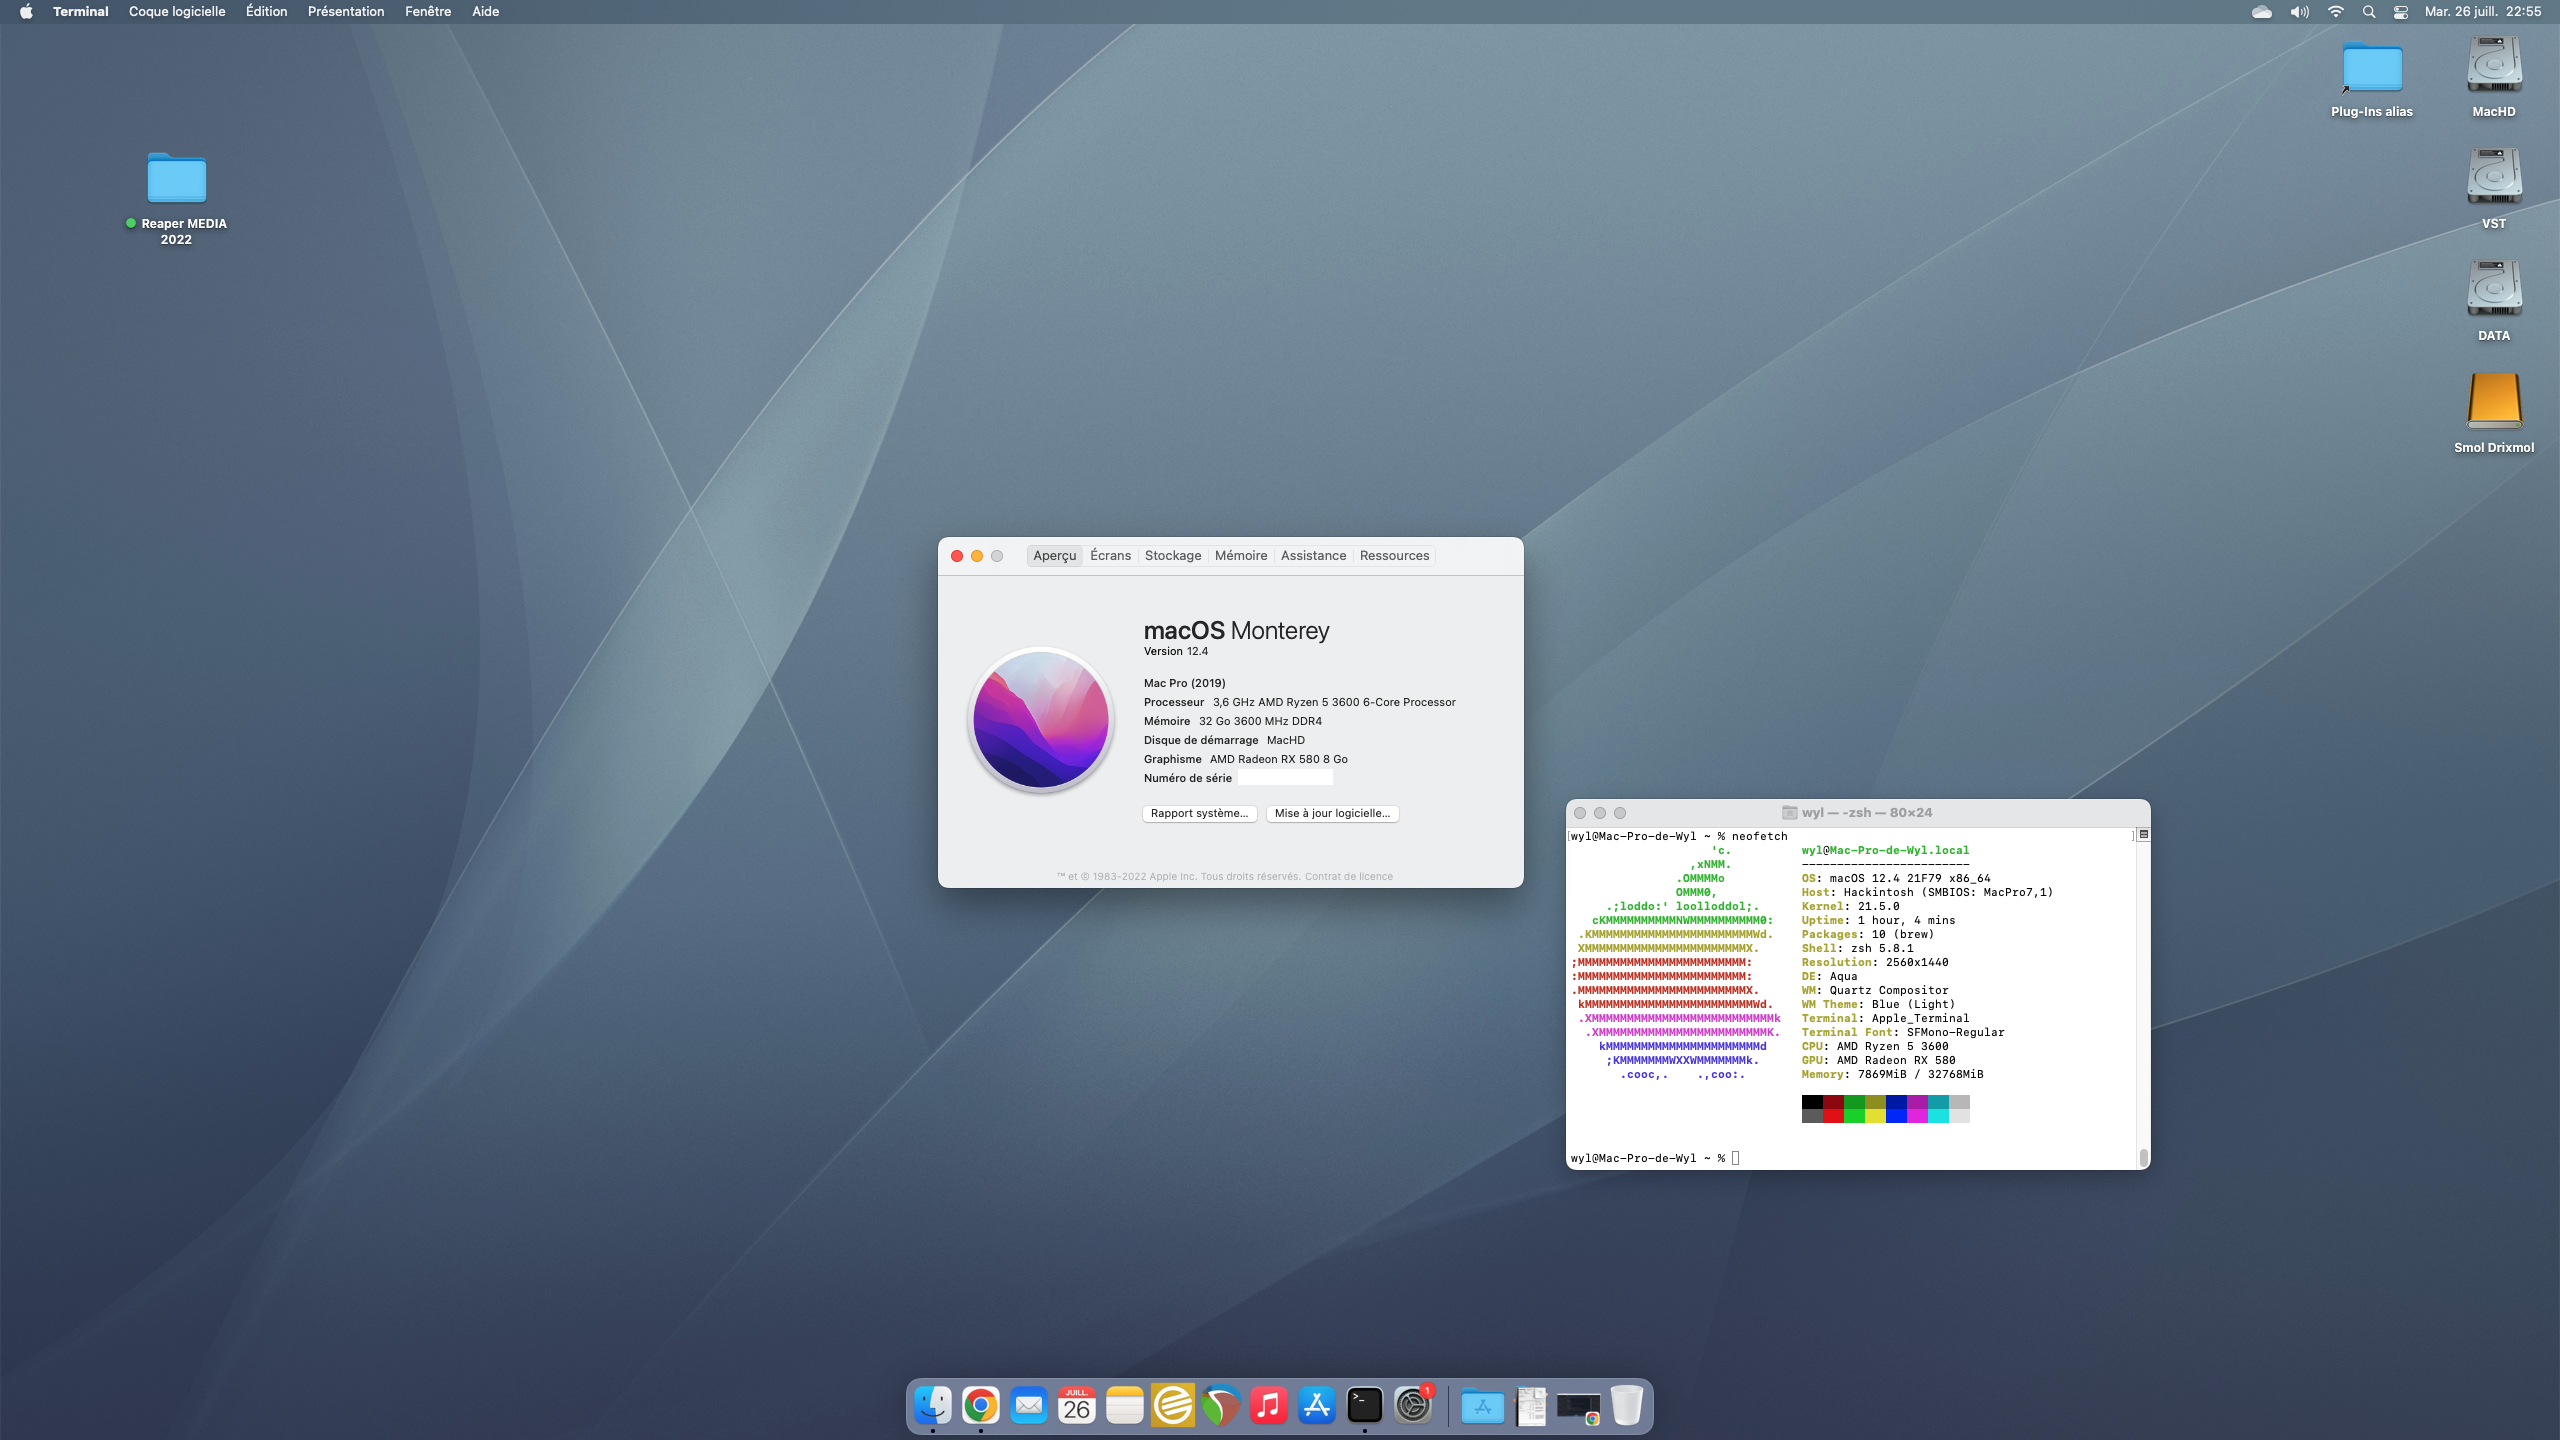Launch Google Chrome from the Dock
The height and width of the screenshot is (1440, 2560).
pos(981,1405)
